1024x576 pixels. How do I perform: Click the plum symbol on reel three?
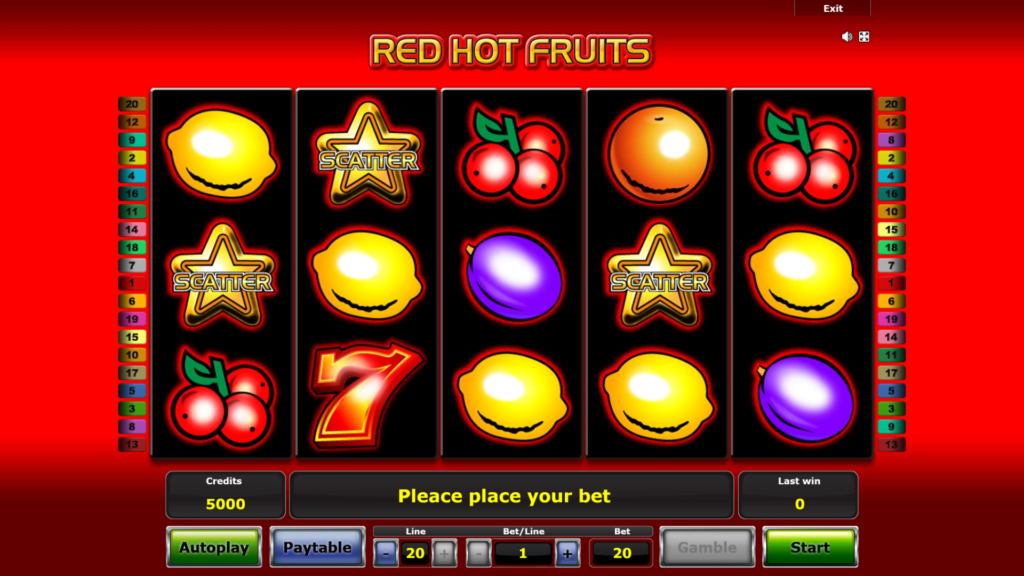(x=513, y=276)
